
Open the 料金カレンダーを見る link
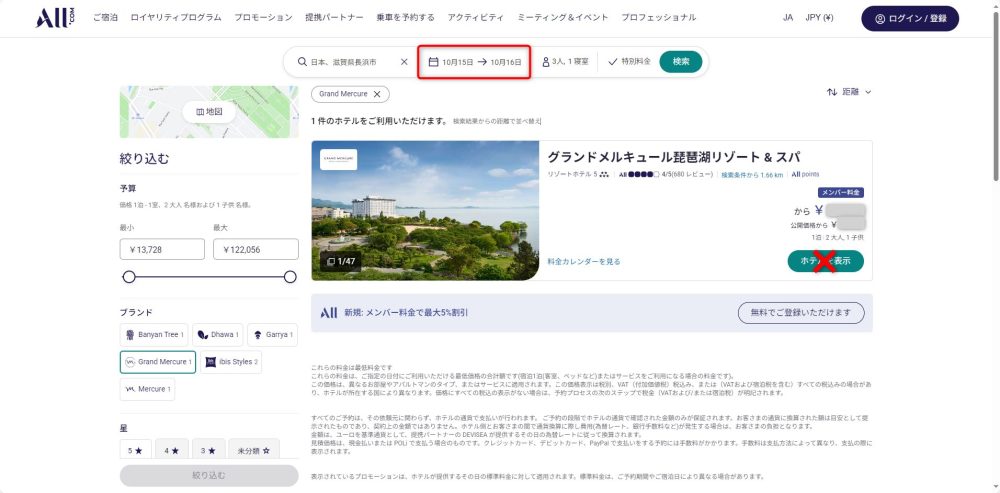(x=584, y=261)
